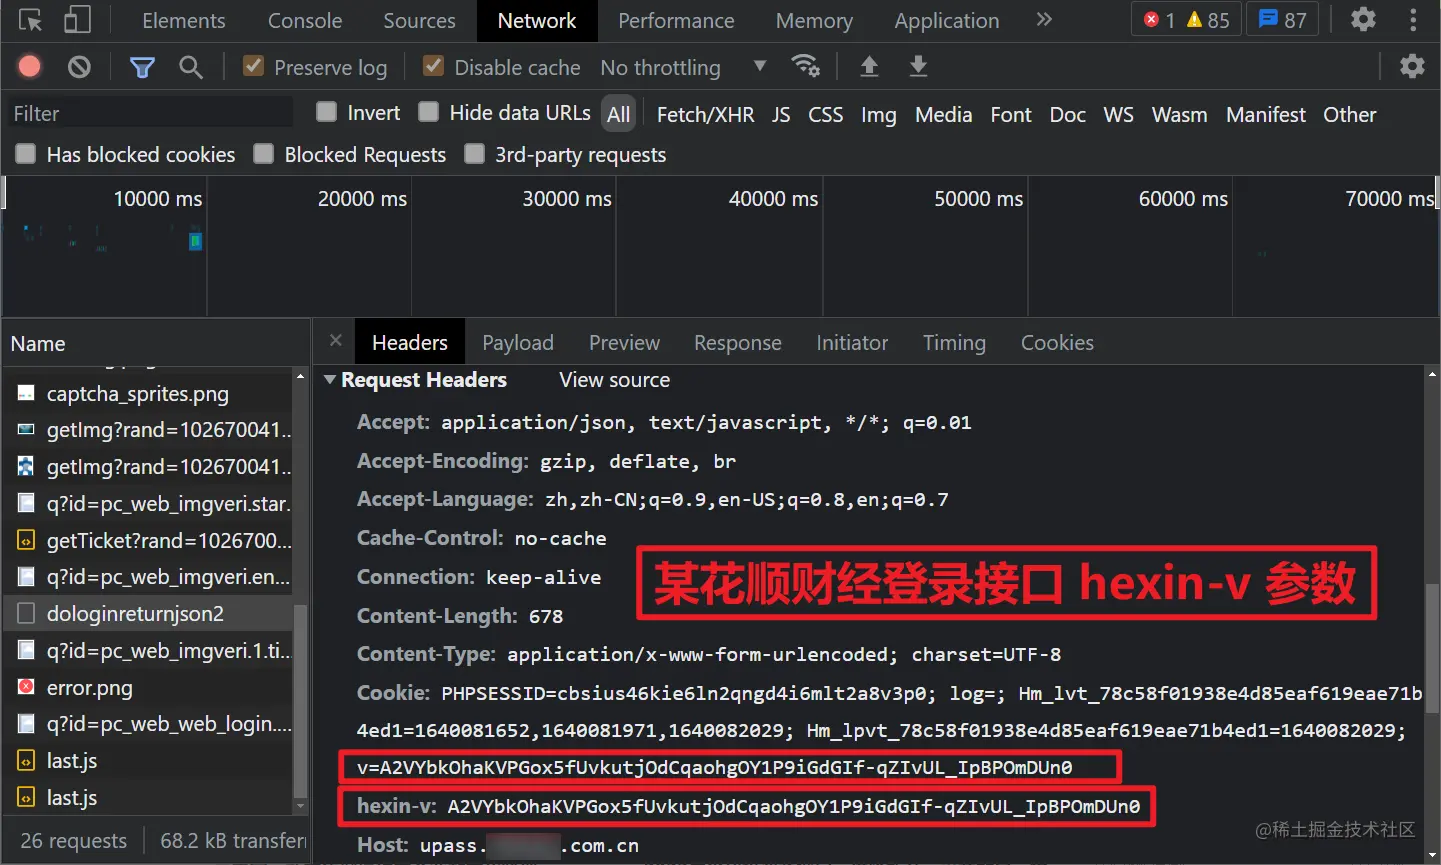Click the Filter text input field
This screenshot has height=865, width=1441.
pos(150,113)
